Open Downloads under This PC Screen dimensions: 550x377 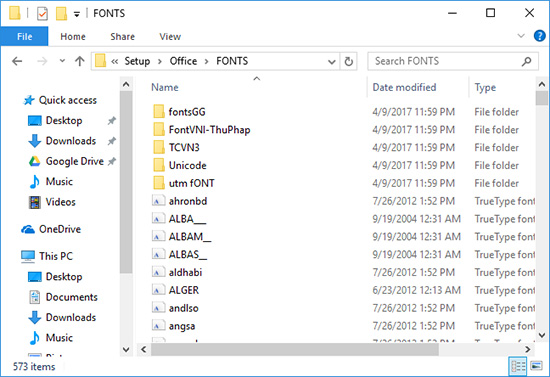(62, 317)
